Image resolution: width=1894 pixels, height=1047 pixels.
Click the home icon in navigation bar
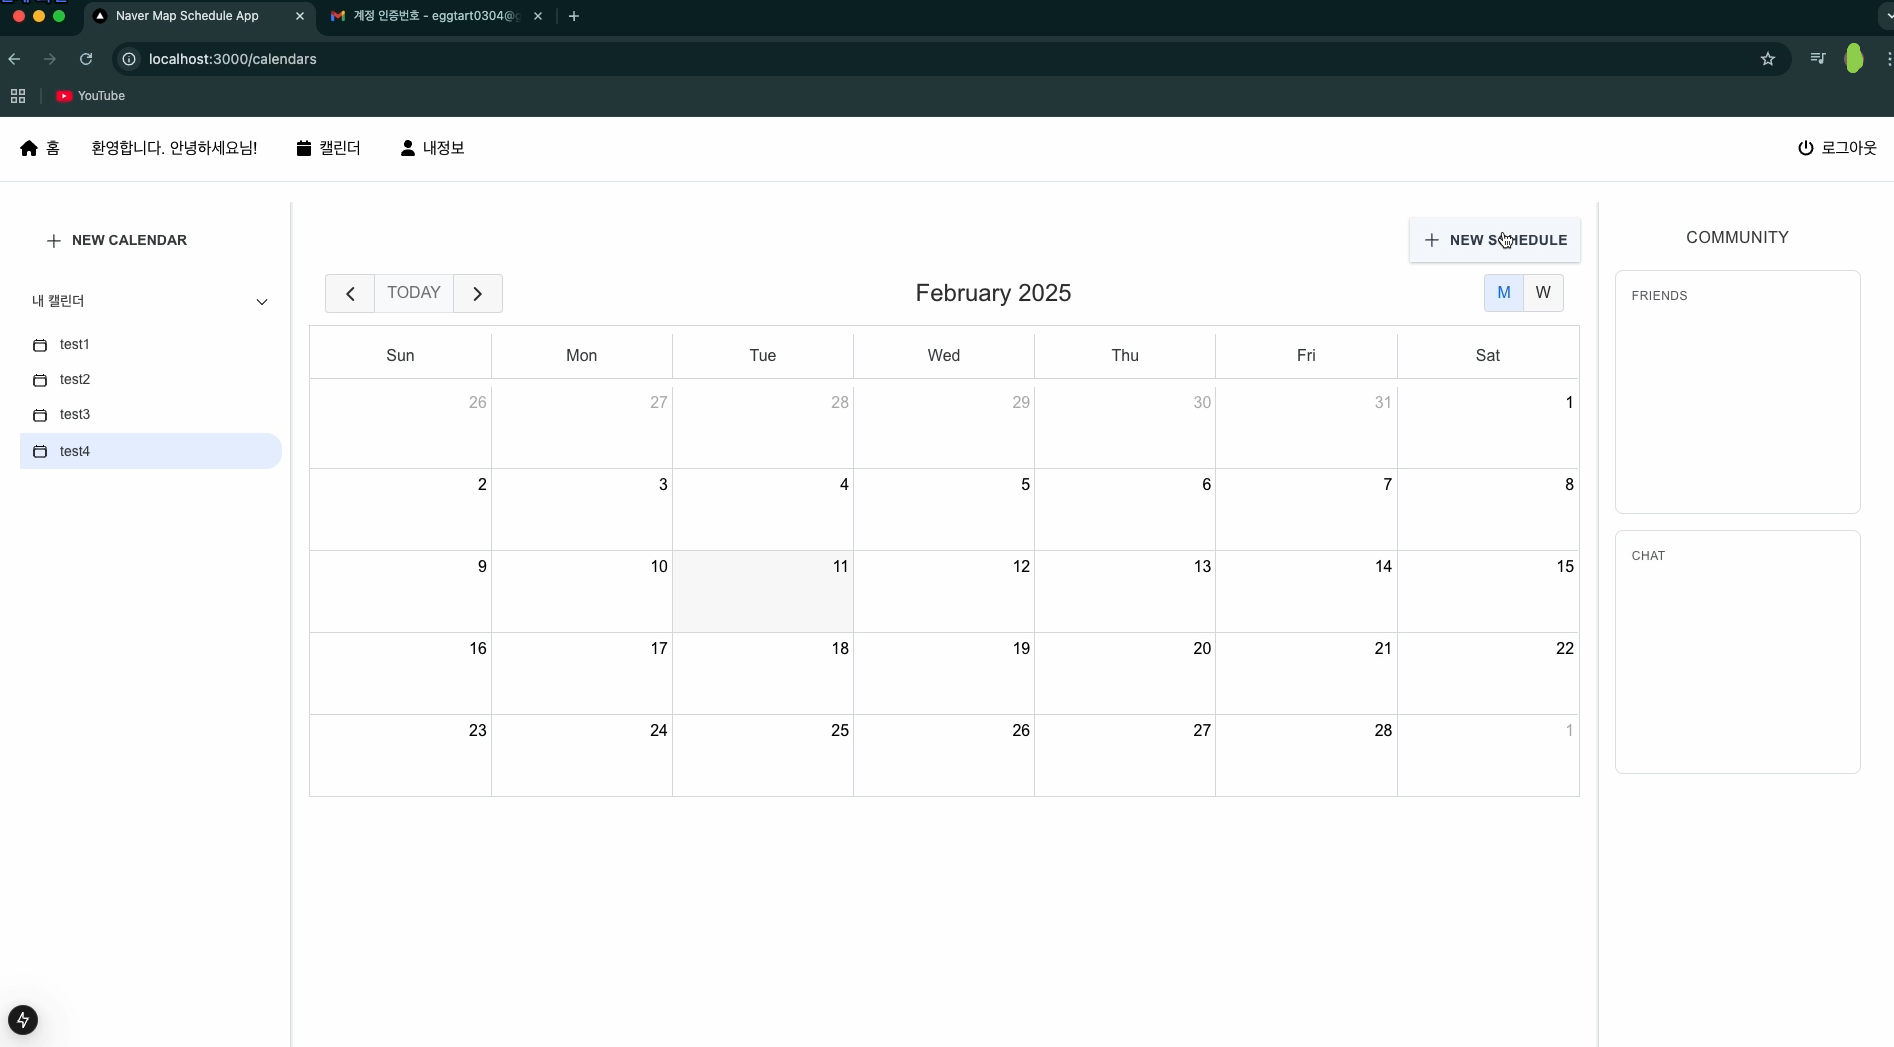29,148
